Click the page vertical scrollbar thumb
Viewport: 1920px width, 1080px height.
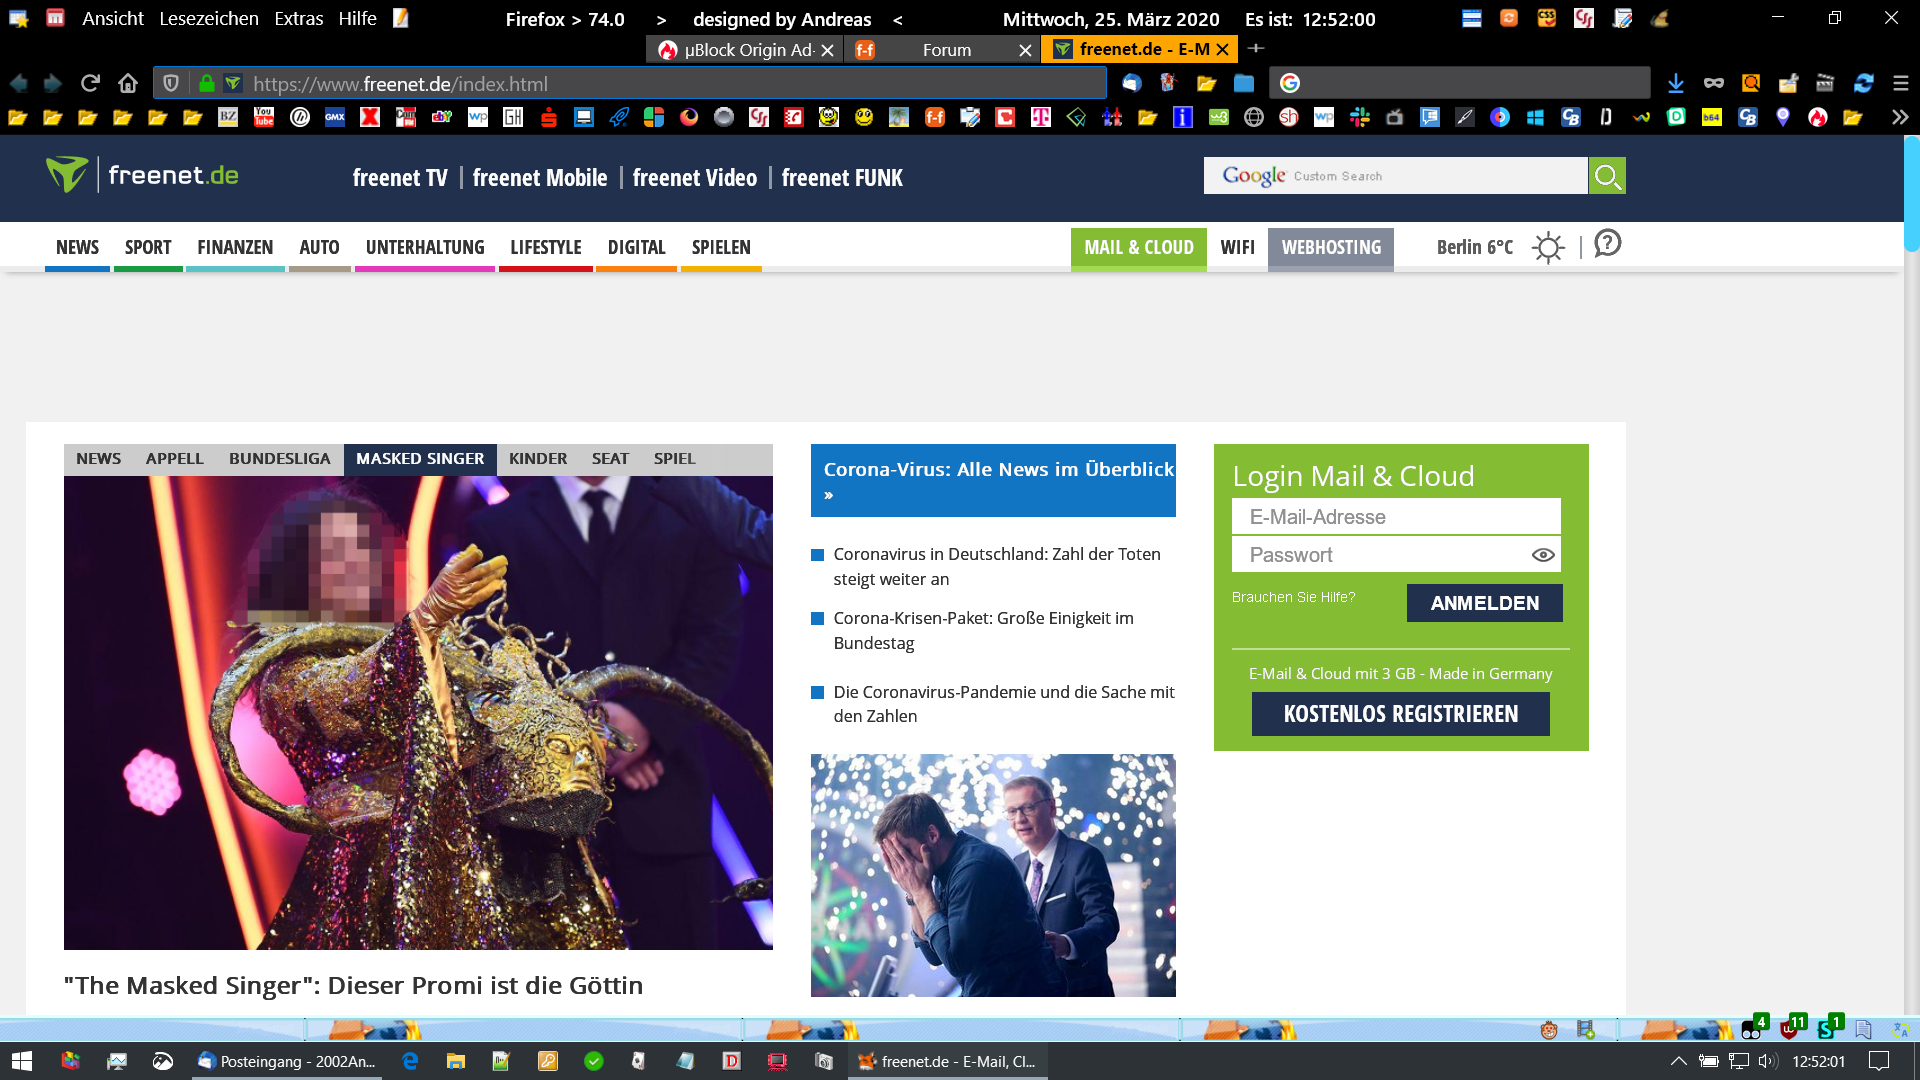tap(1911, 195)
